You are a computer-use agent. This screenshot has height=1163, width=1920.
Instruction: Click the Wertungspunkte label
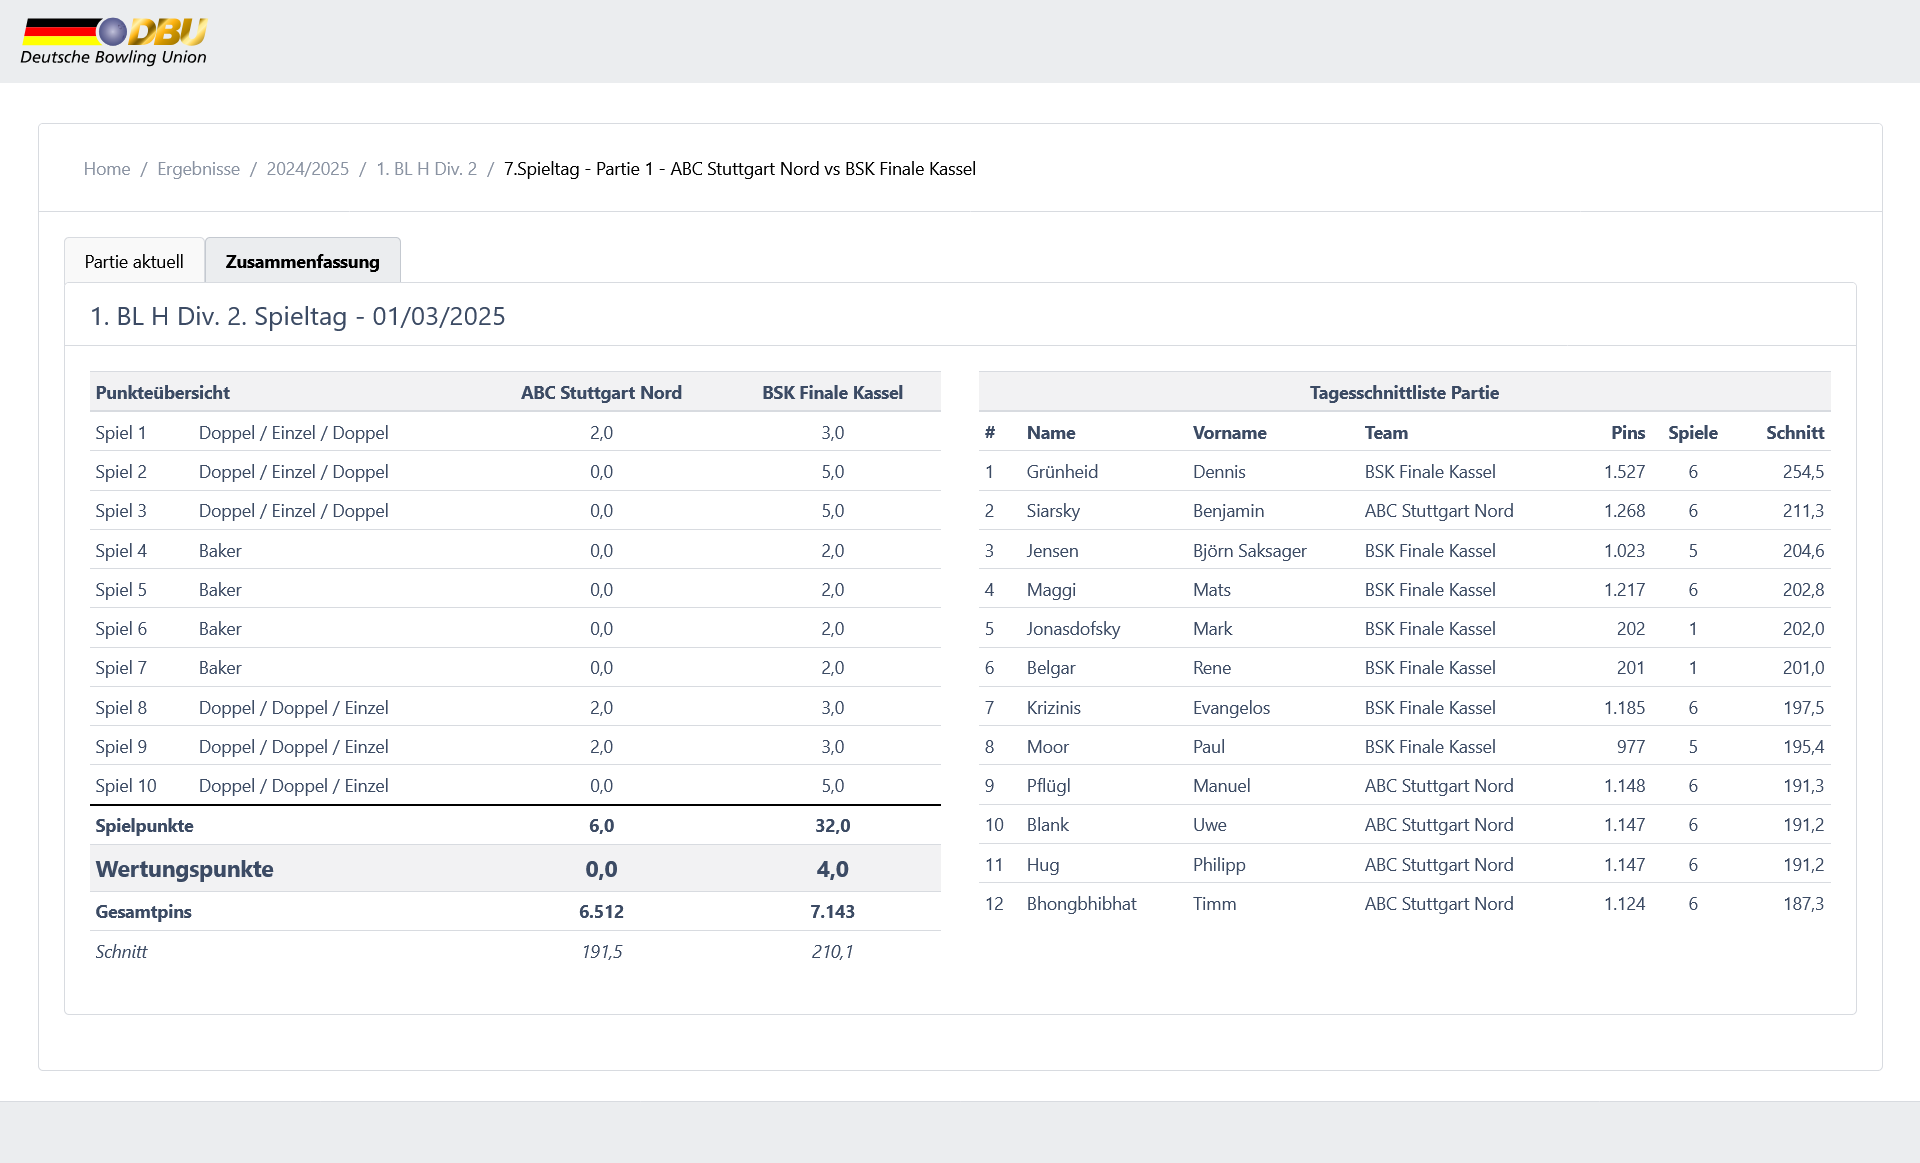[x=185, y=869]
